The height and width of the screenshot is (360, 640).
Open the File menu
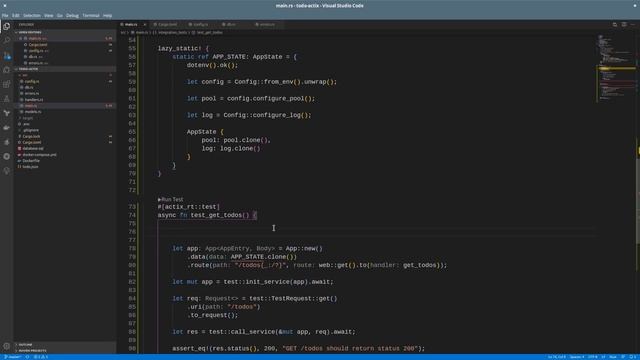pyautogui.click(x=5, y=16)
